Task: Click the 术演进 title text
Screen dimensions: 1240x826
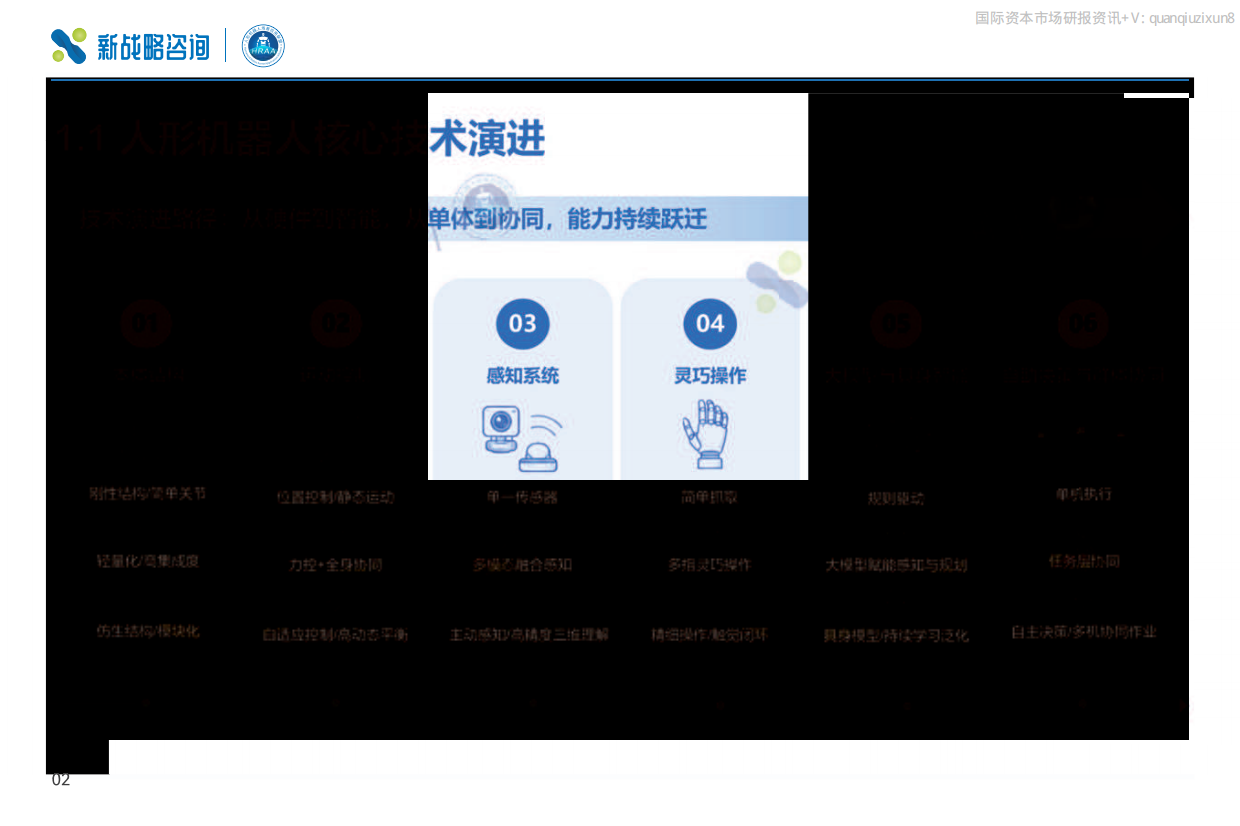Action: click(488, 138)
